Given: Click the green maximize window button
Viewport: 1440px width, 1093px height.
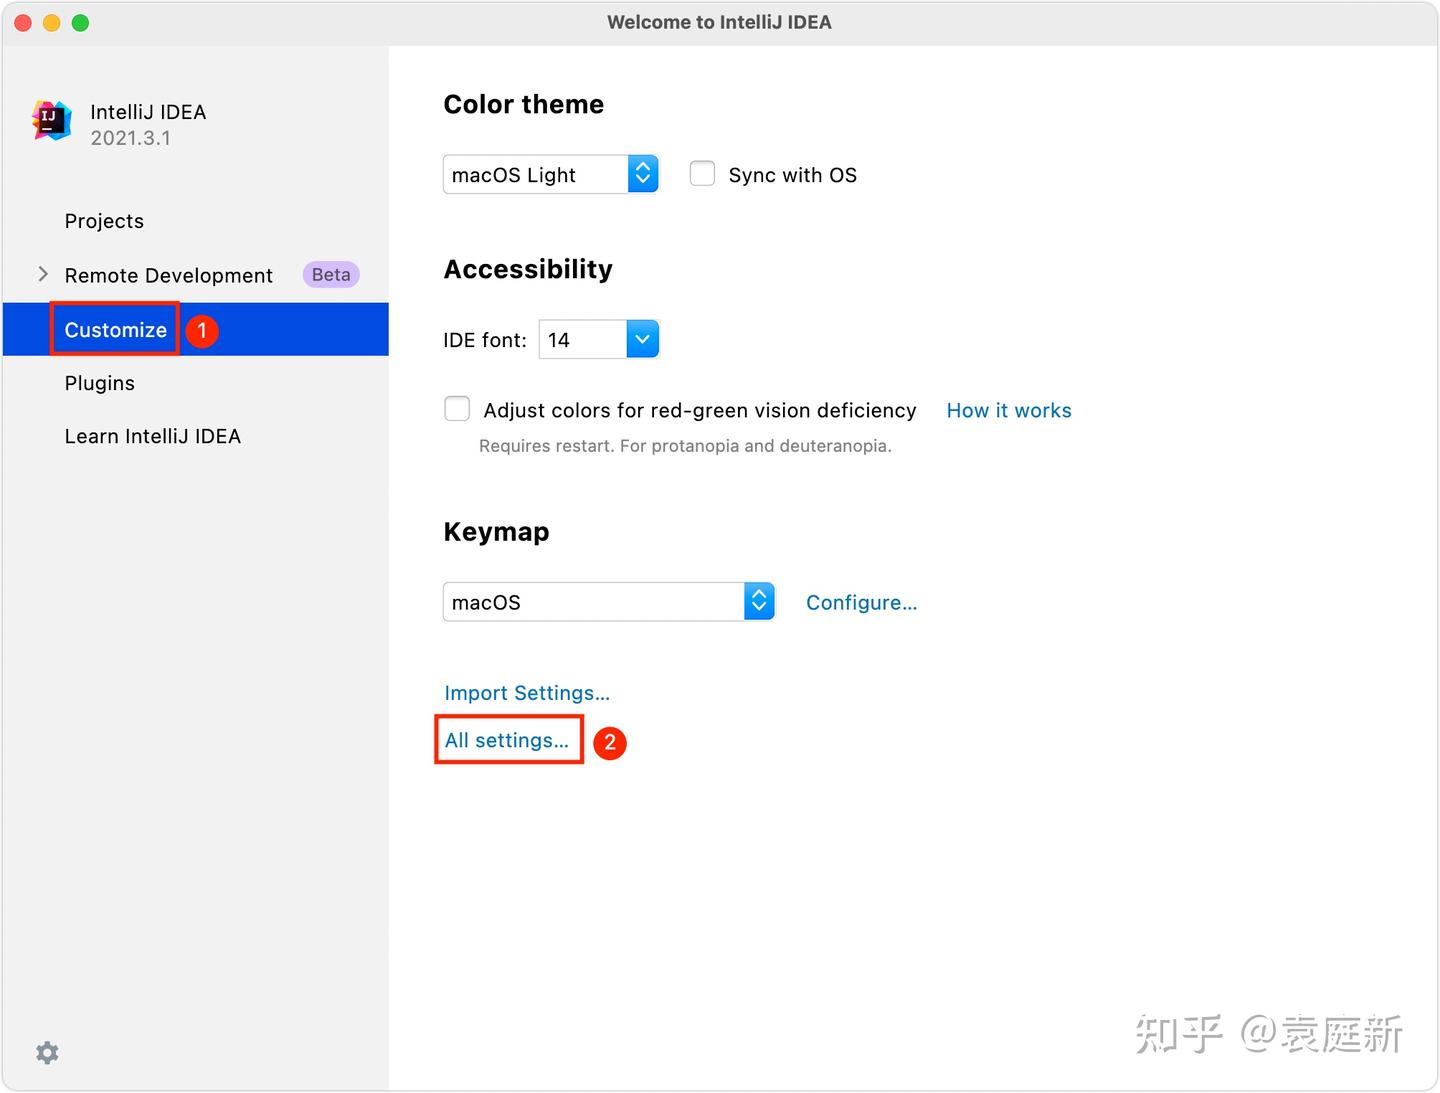Looking at the screenshot, I should click(81, 23).
